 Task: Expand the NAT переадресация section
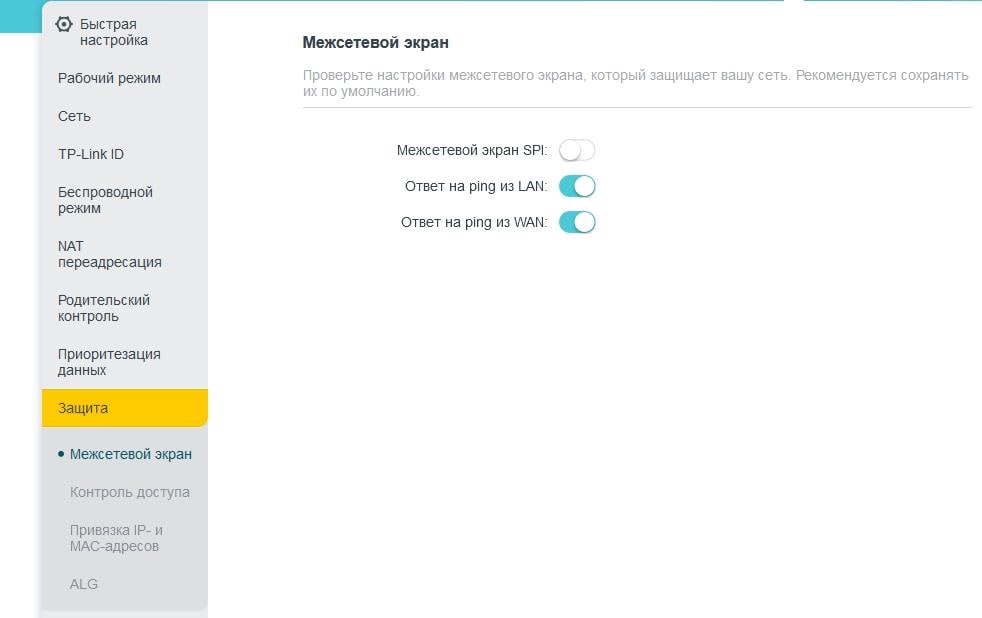click(109, 254)
